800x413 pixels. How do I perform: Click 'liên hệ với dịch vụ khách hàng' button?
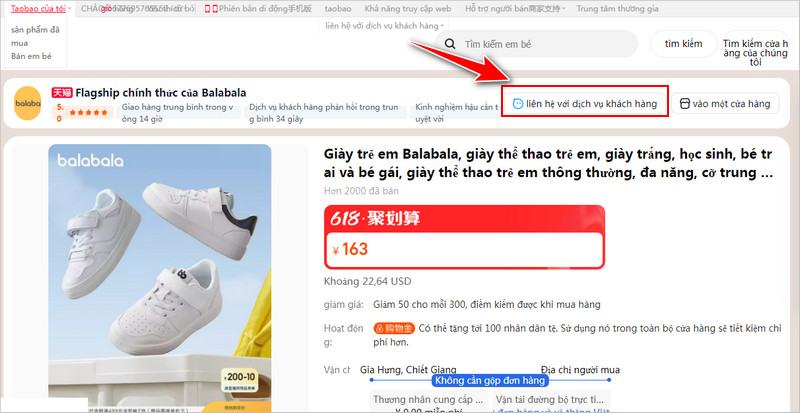(x=584, y=104)
